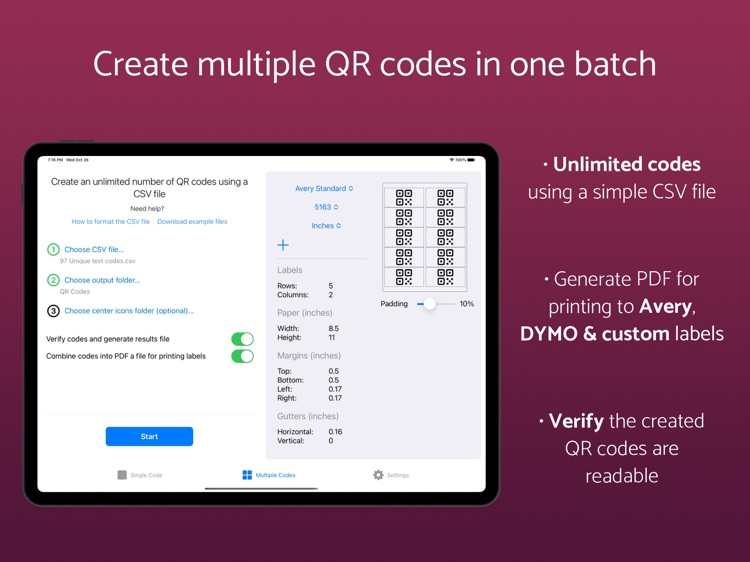Open the 5163 template dropdown

click(326, 207)
